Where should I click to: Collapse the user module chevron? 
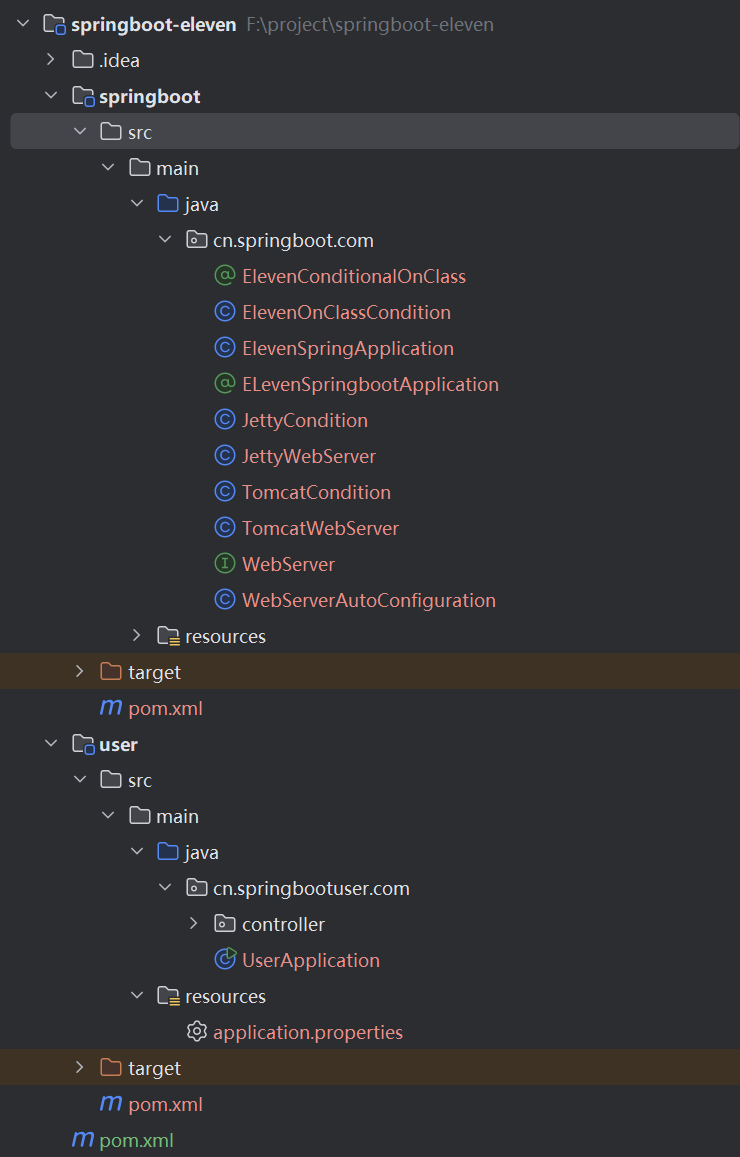(51, 743)
